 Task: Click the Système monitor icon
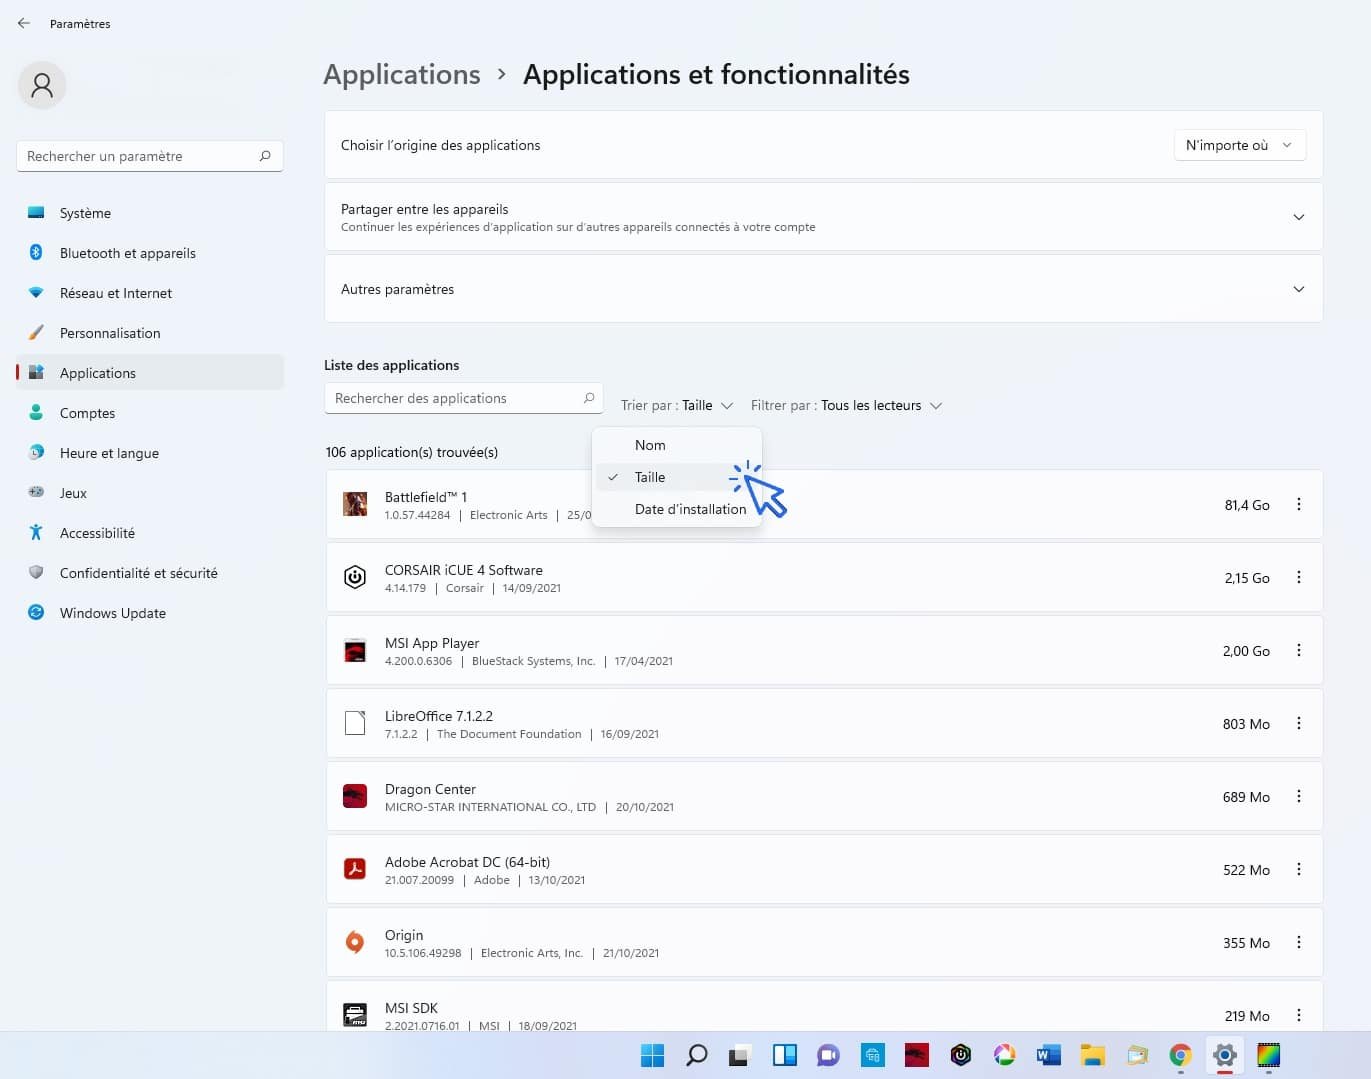(x=36, y=213)
